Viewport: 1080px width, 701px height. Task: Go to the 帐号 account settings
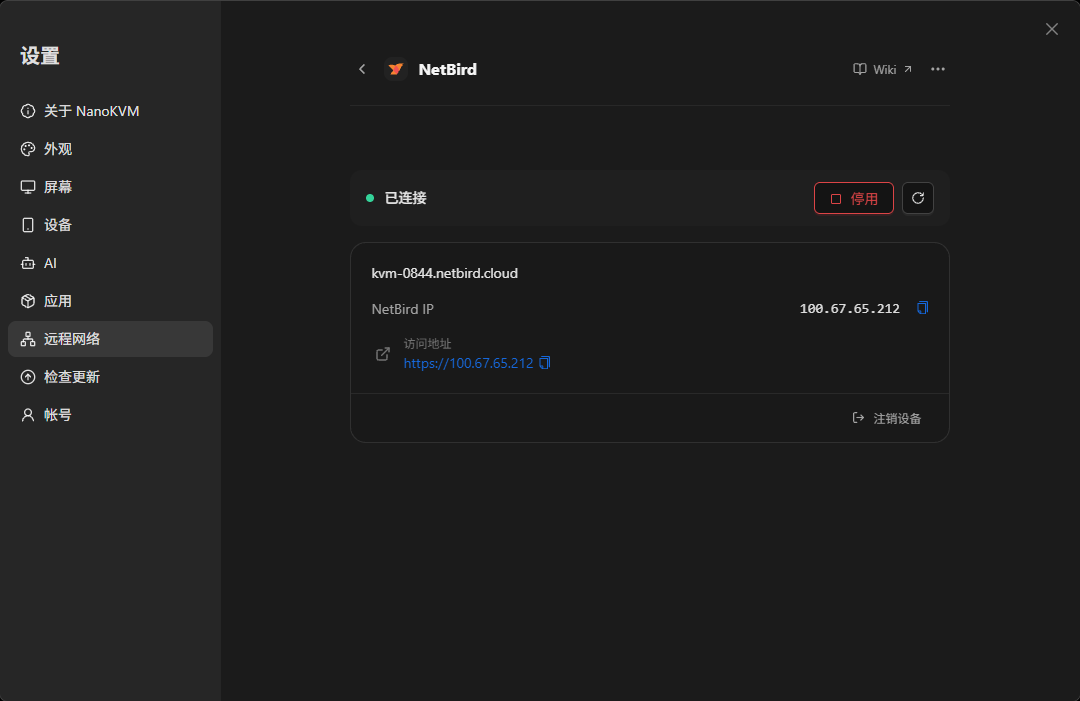pos(110,415)
